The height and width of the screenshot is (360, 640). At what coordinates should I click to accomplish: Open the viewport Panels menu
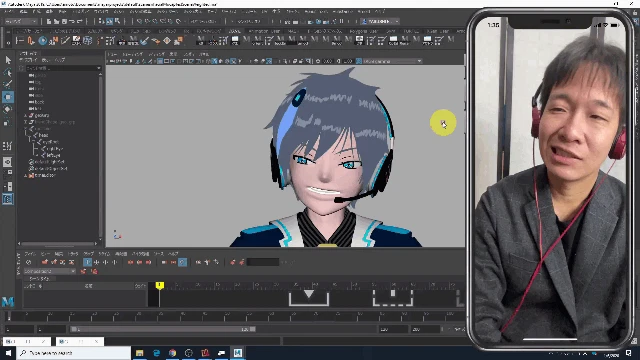click(x=204, y=54)
